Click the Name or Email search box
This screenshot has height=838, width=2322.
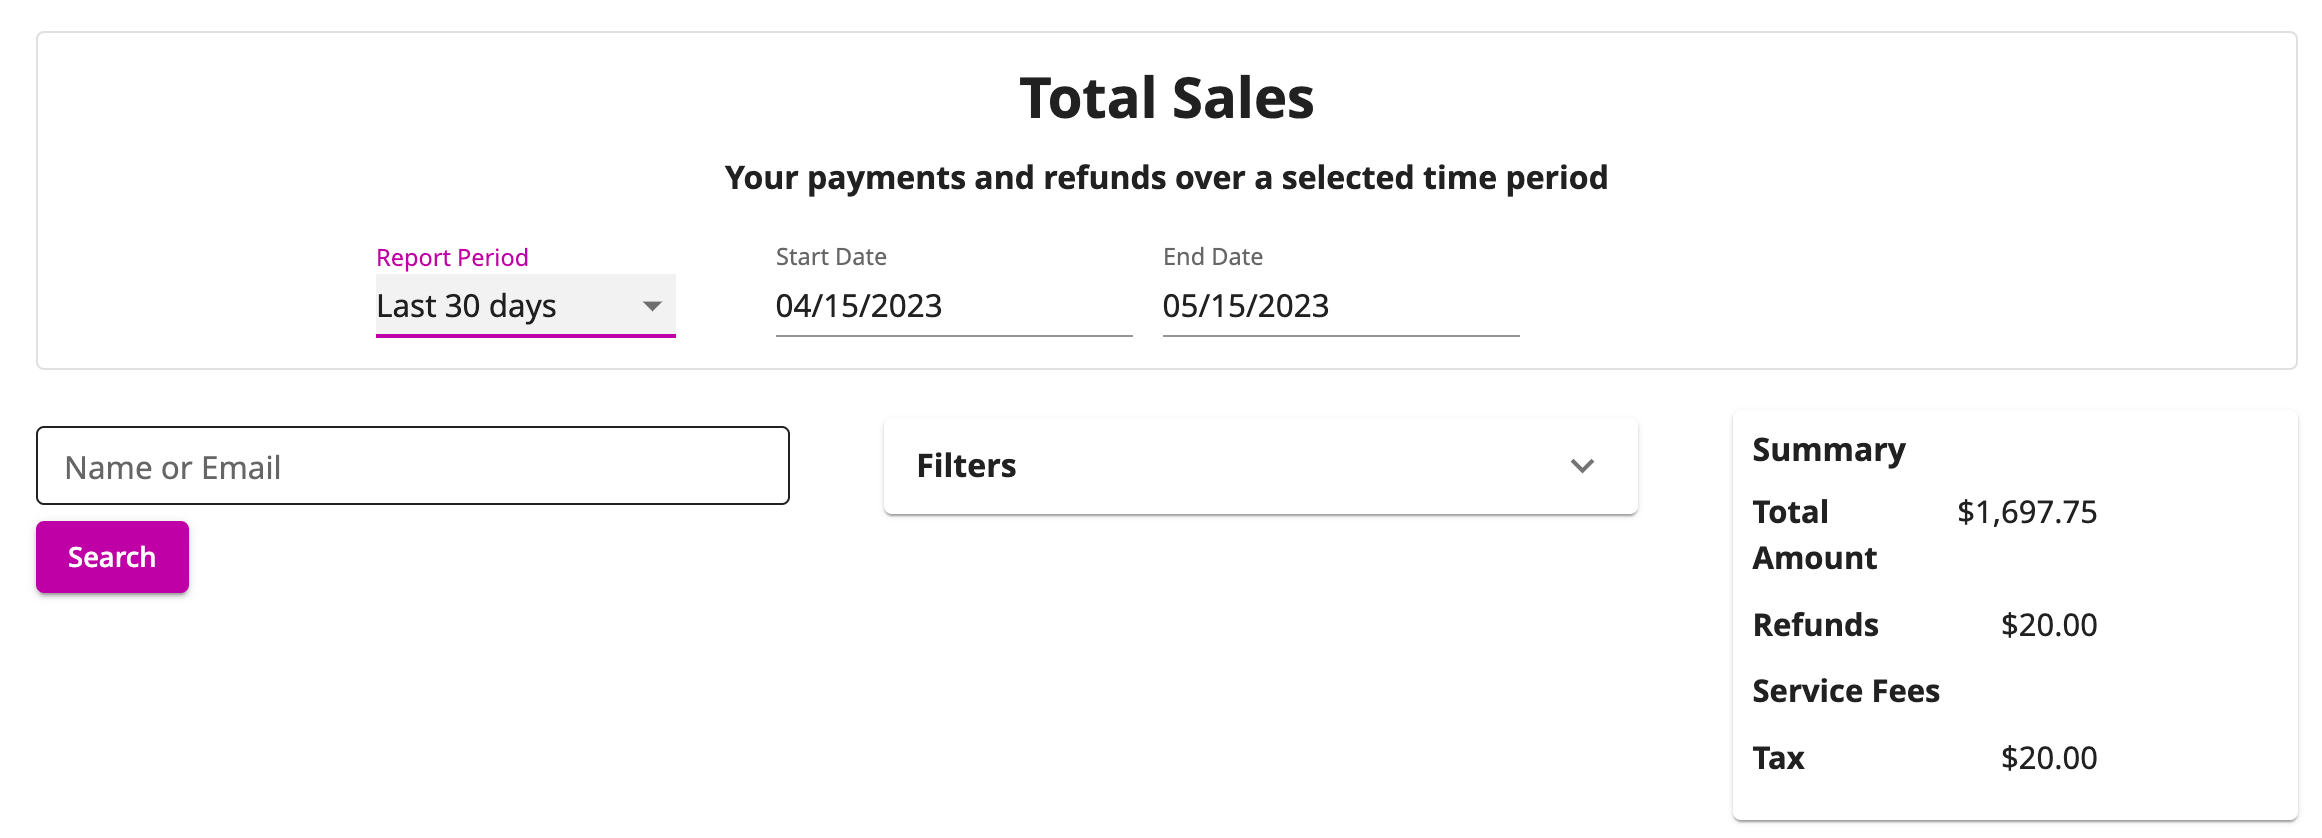pos(412,465)
